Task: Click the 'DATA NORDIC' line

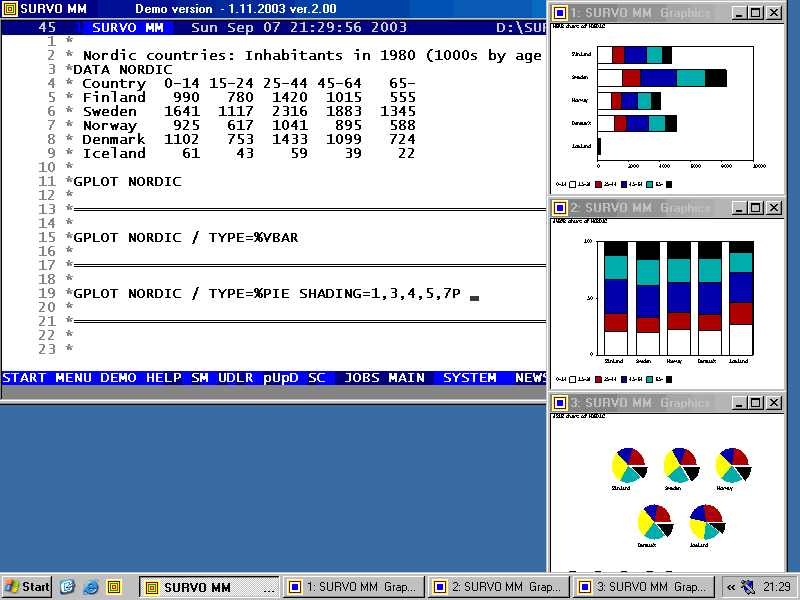Action: tap(122, 69)
